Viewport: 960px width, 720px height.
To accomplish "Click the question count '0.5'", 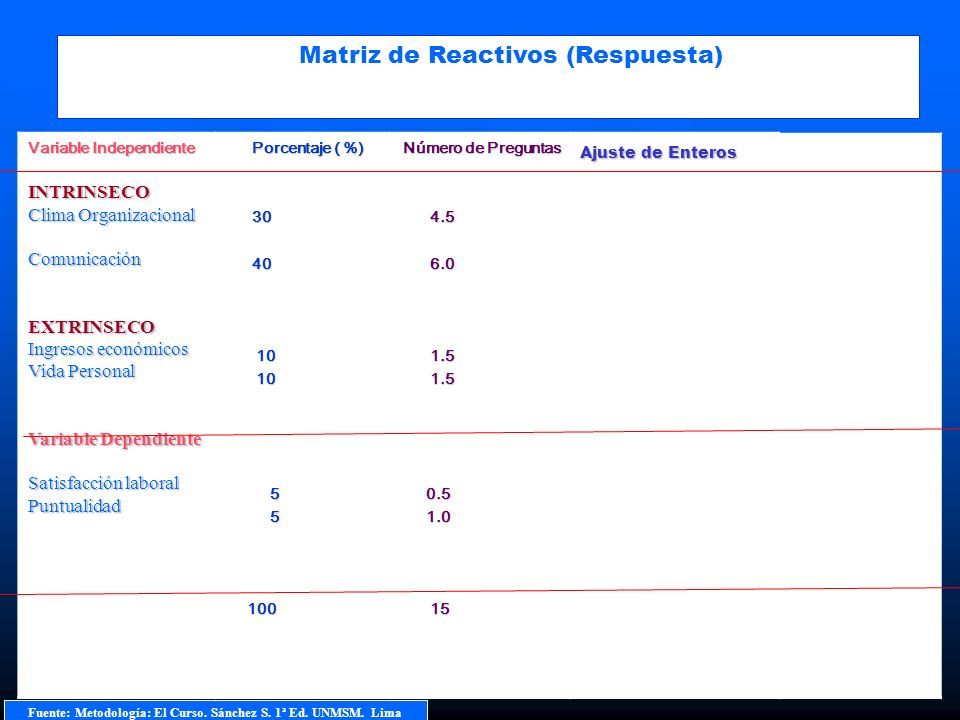I will click(438, 494).
